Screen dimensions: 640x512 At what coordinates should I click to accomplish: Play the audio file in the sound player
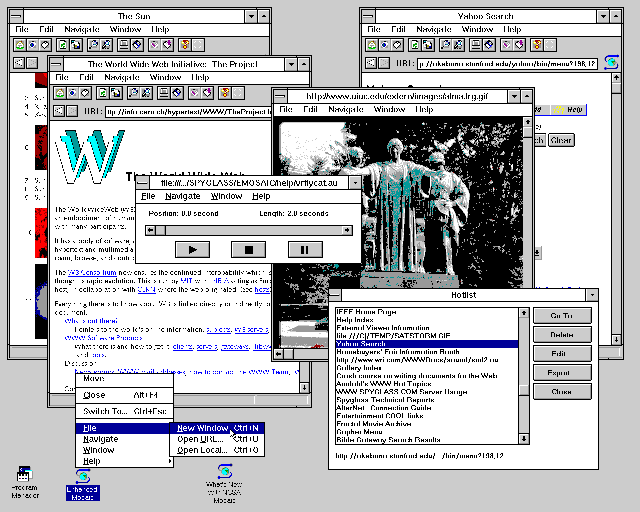[192, 250]
